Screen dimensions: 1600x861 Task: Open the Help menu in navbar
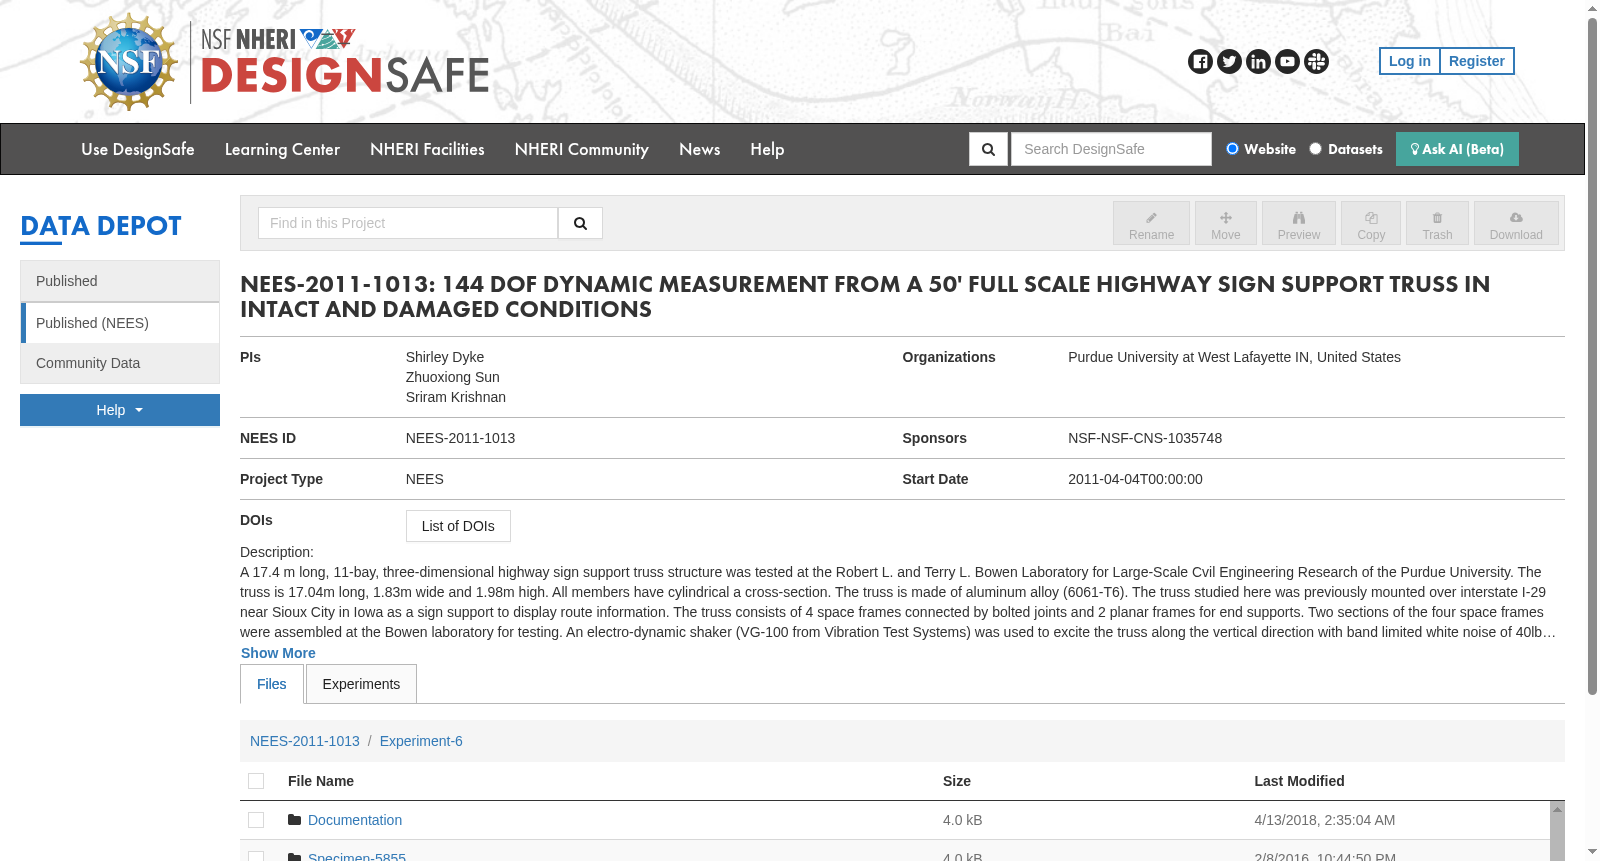tap(767, 149)
